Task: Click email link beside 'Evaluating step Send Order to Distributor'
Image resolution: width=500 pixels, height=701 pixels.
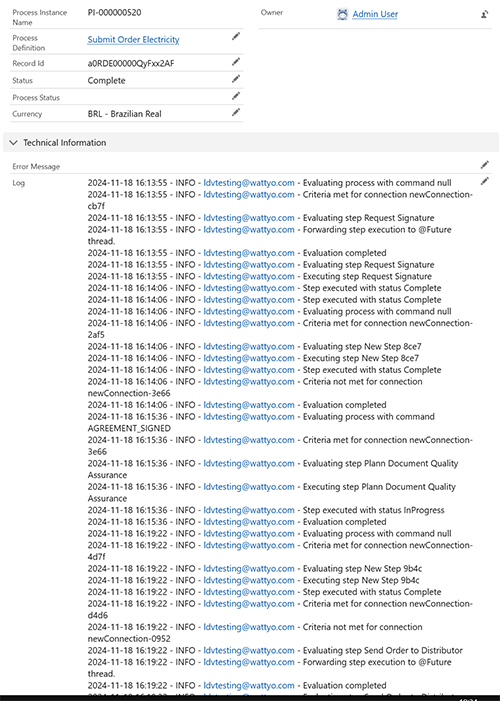Action: click(249, 650)
